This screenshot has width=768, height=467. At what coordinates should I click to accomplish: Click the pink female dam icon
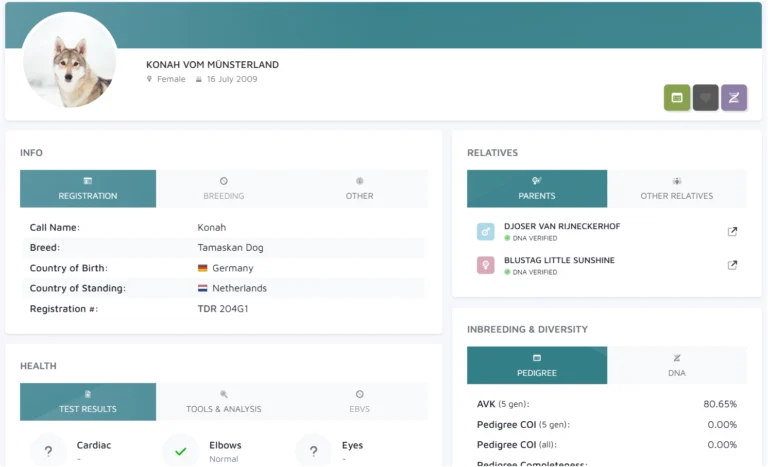(486, 266)
